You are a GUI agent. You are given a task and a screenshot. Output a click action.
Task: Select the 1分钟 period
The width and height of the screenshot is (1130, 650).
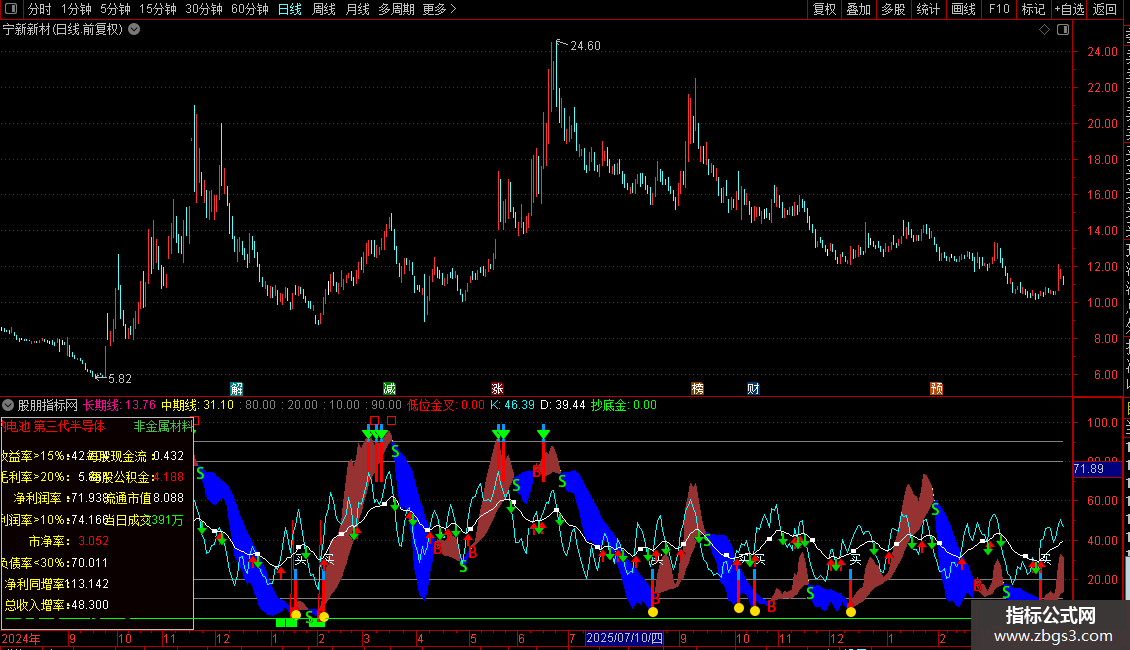coord(76,9)
